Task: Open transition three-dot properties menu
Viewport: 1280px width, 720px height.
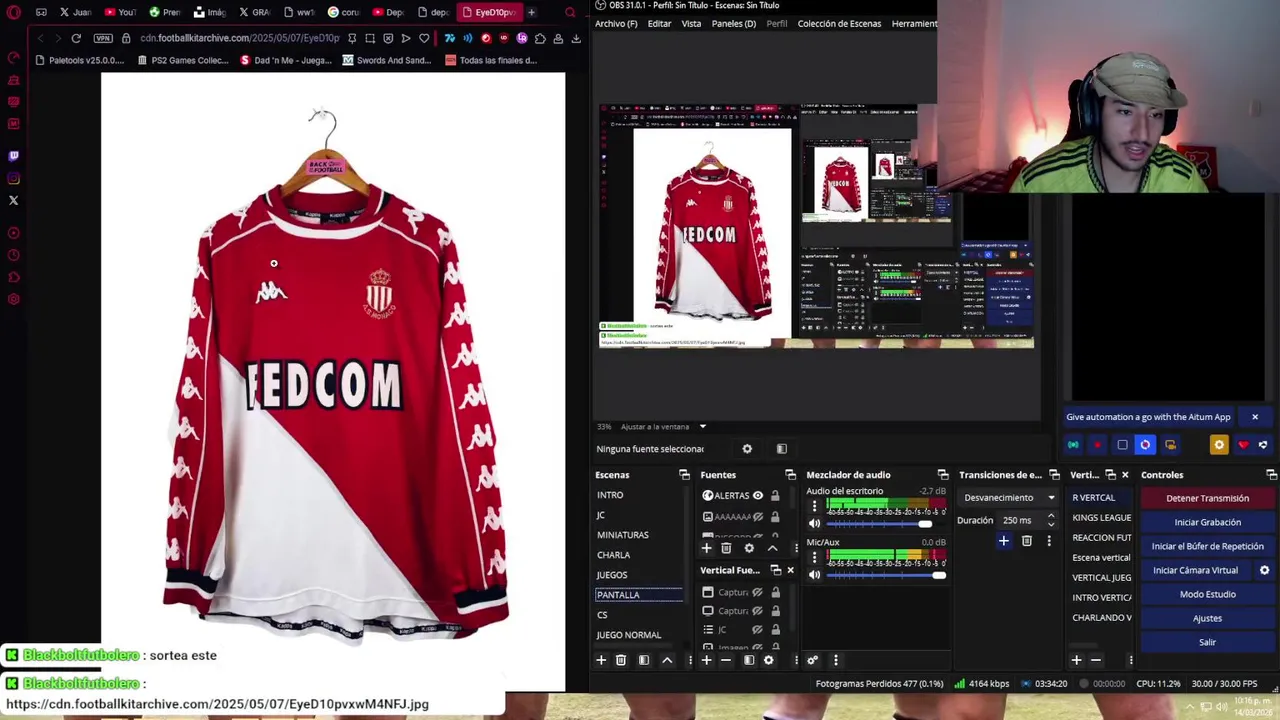Action: 1049,541
